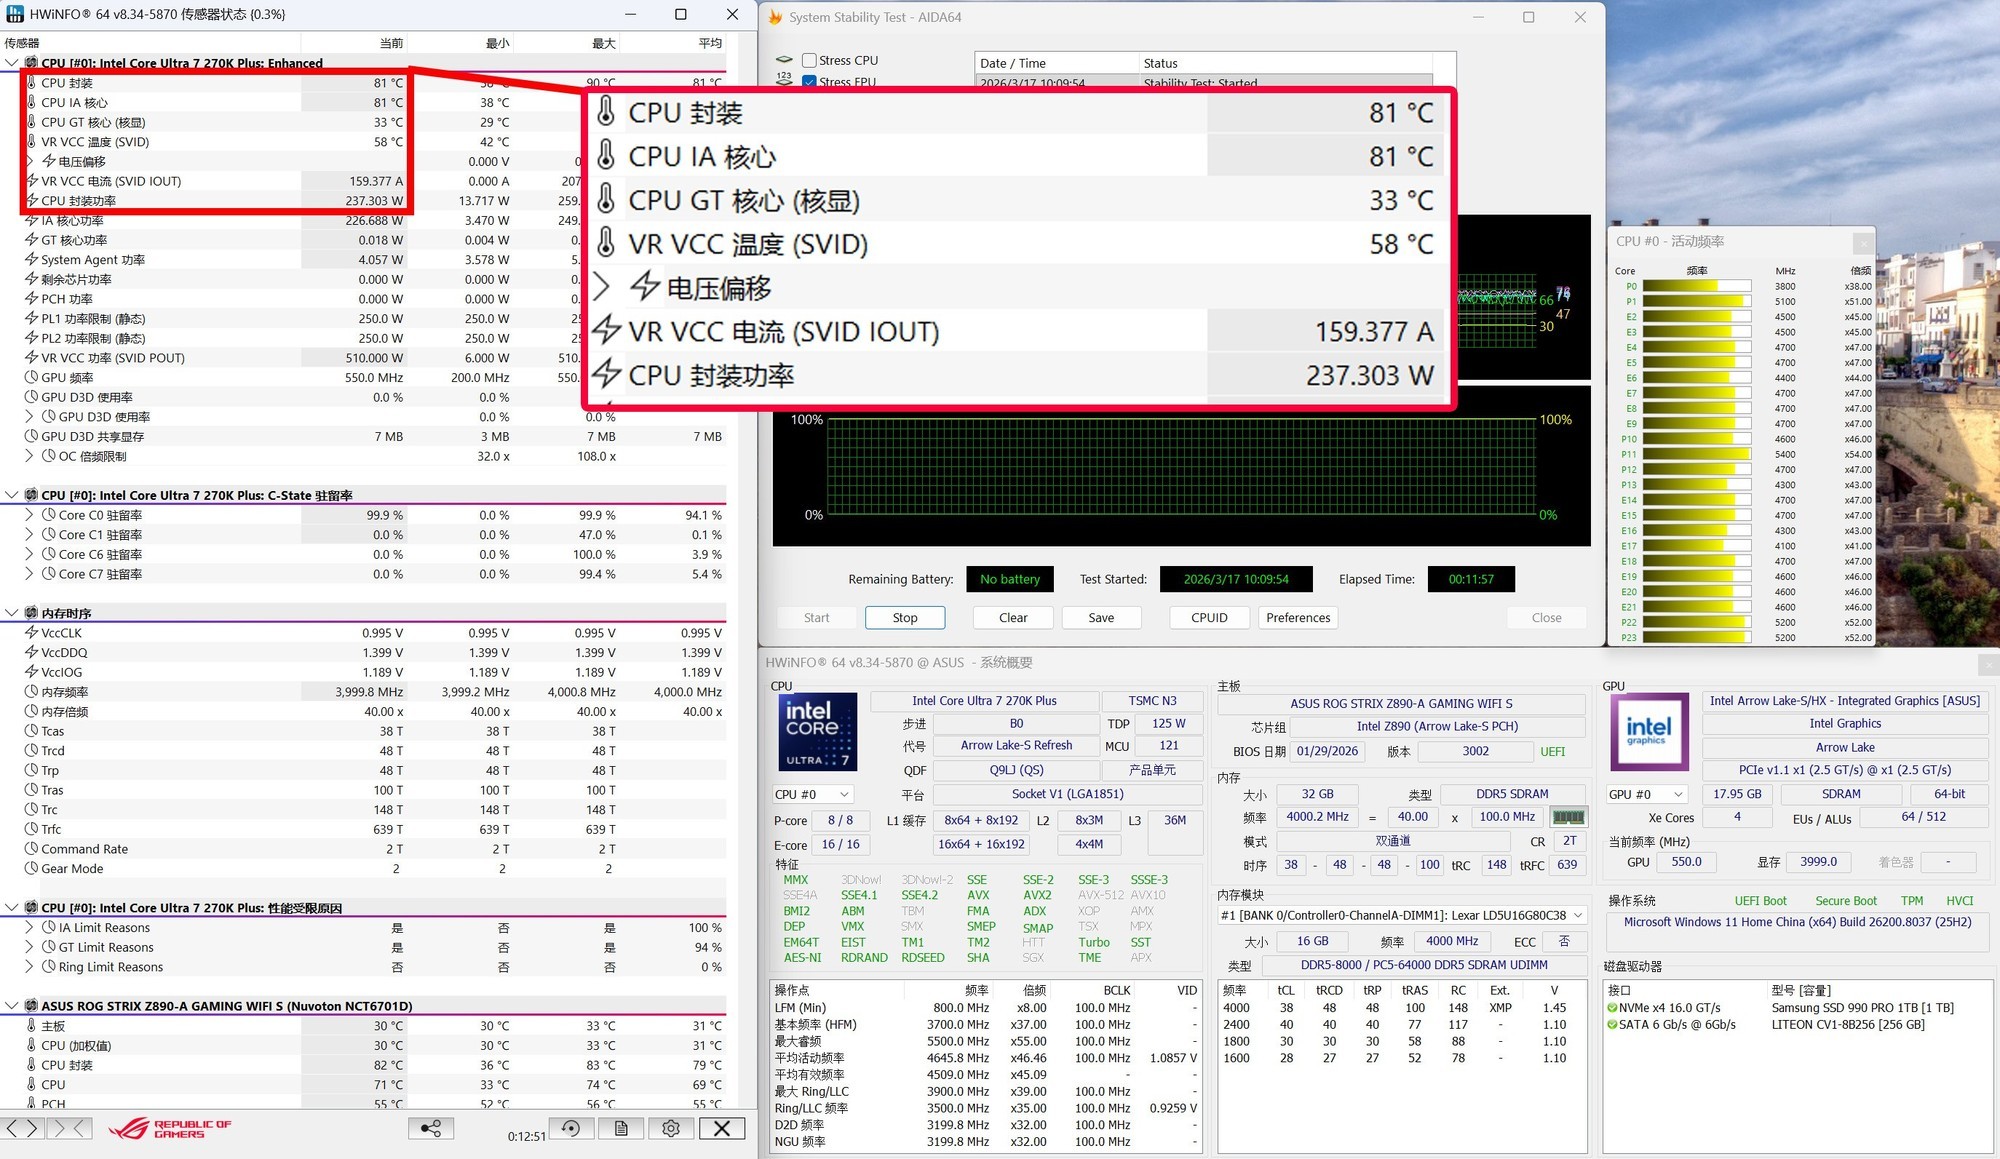Expand the Core C0 residency row
This screenshot has width=2000, height=1159.
(x=29, y=515)
